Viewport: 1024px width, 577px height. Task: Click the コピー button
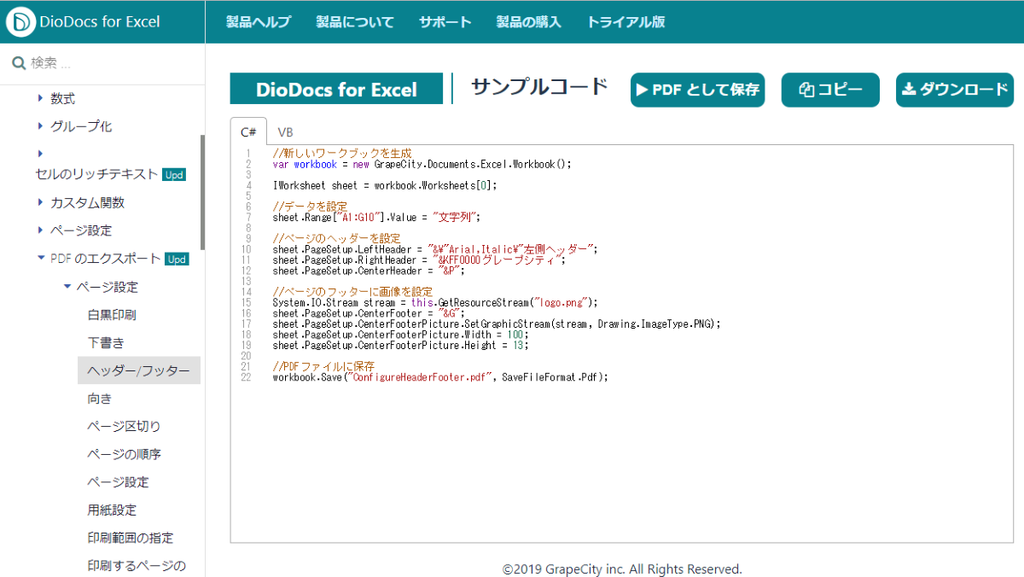830,89
